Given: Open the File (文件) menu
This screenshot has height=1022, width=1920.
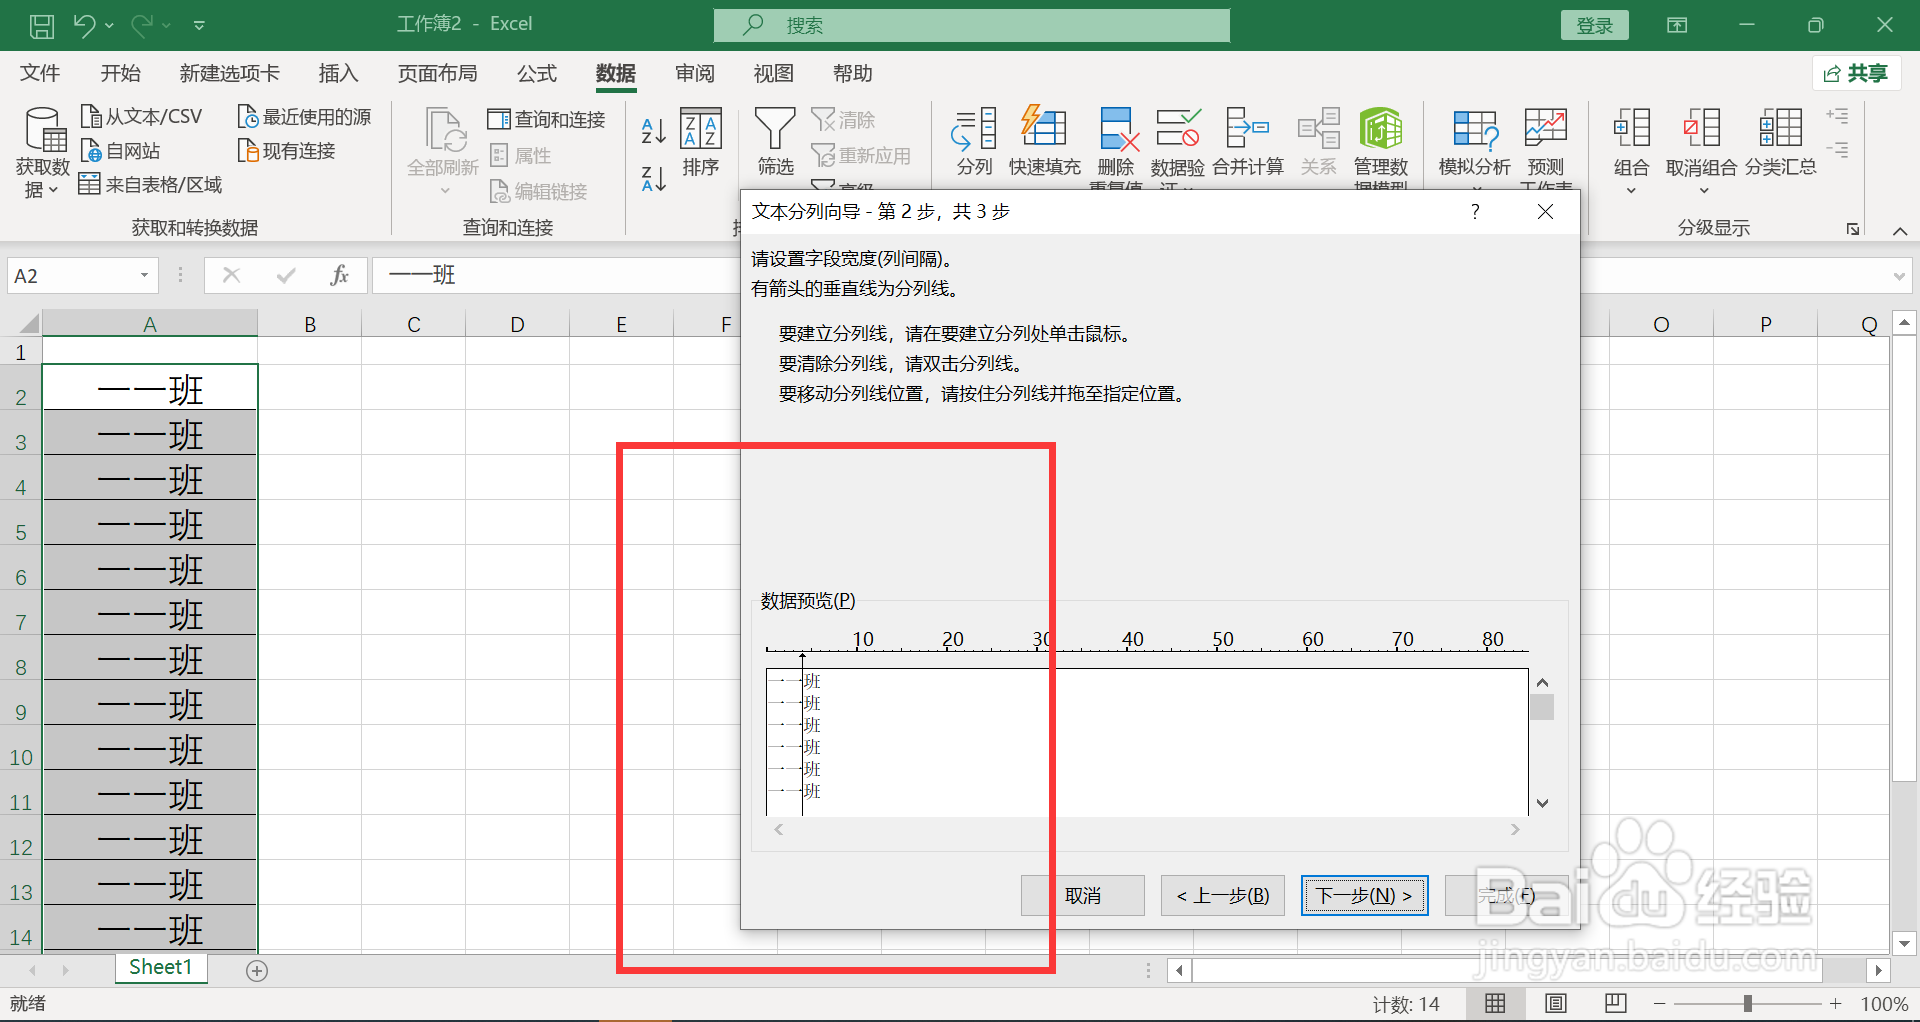Looking at the screenshot, I should 40,73.
